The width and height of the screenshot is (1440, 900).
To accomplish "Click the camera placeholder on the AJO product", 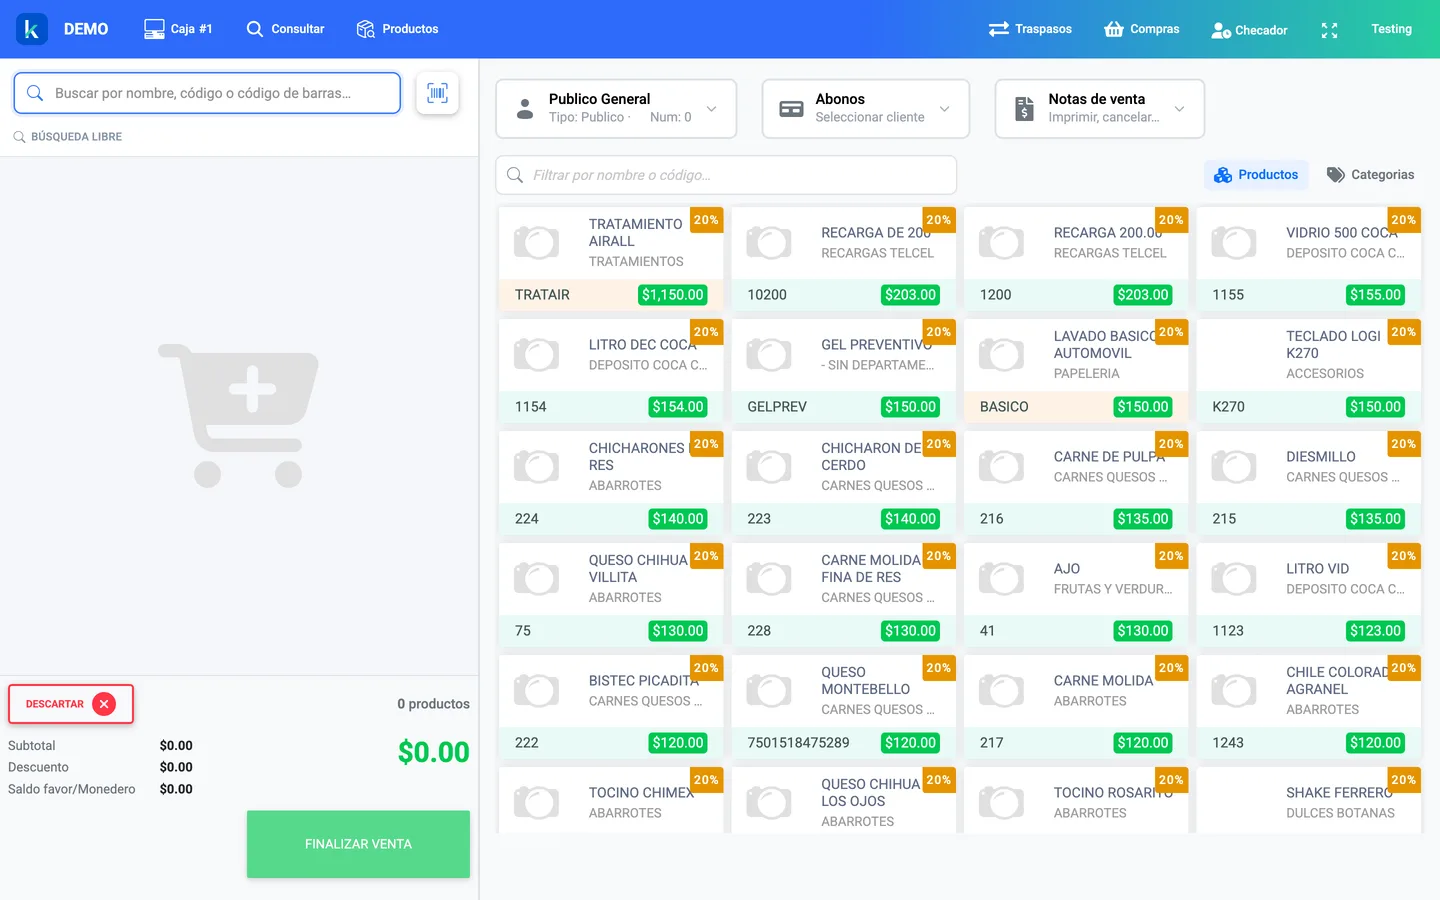I will point(1001,578).
